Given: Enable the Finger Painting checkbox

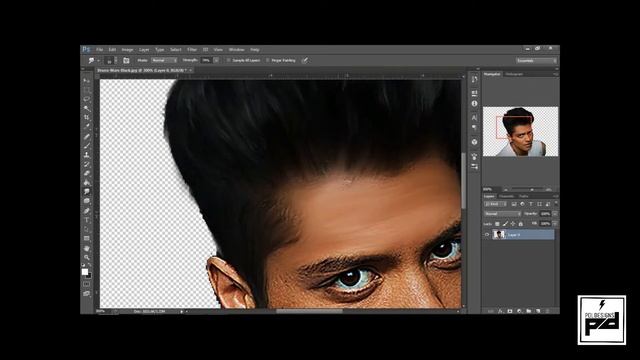Looking at the screenshot, I should point(268,60).
